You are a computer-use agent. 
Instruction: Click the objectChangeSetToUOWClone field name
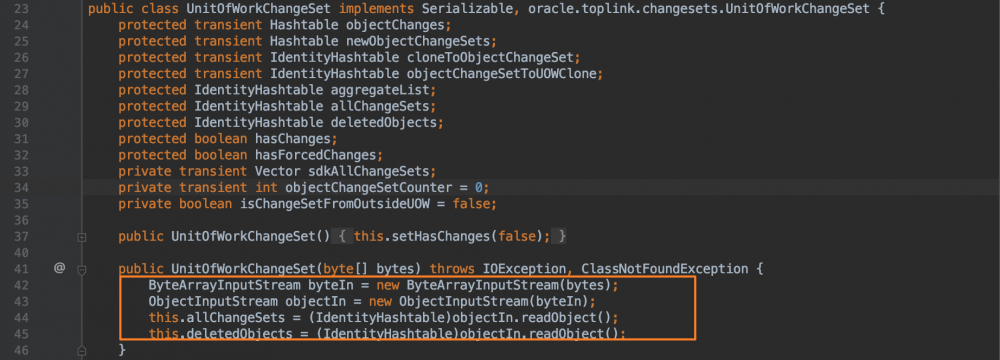[x=501, y=74]
